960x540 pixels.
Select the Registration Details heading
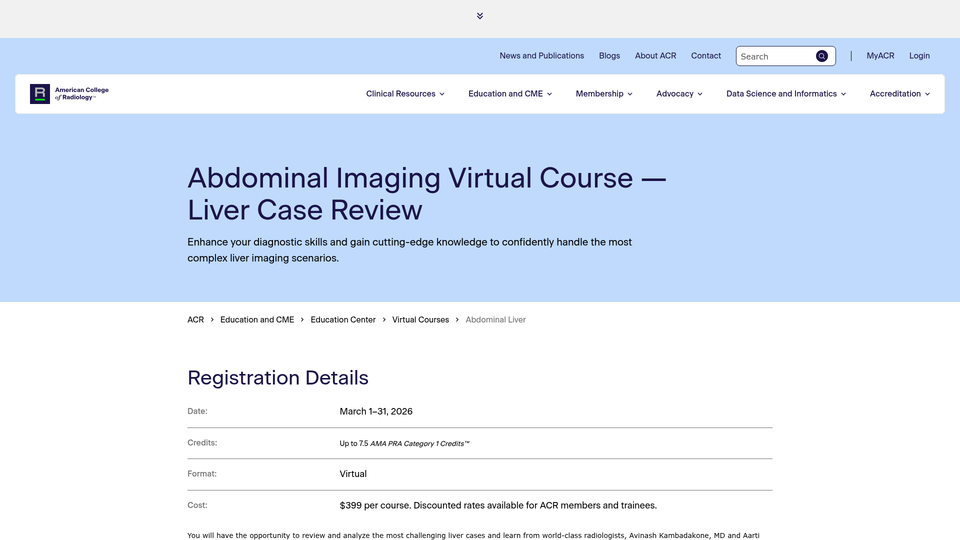278,378
